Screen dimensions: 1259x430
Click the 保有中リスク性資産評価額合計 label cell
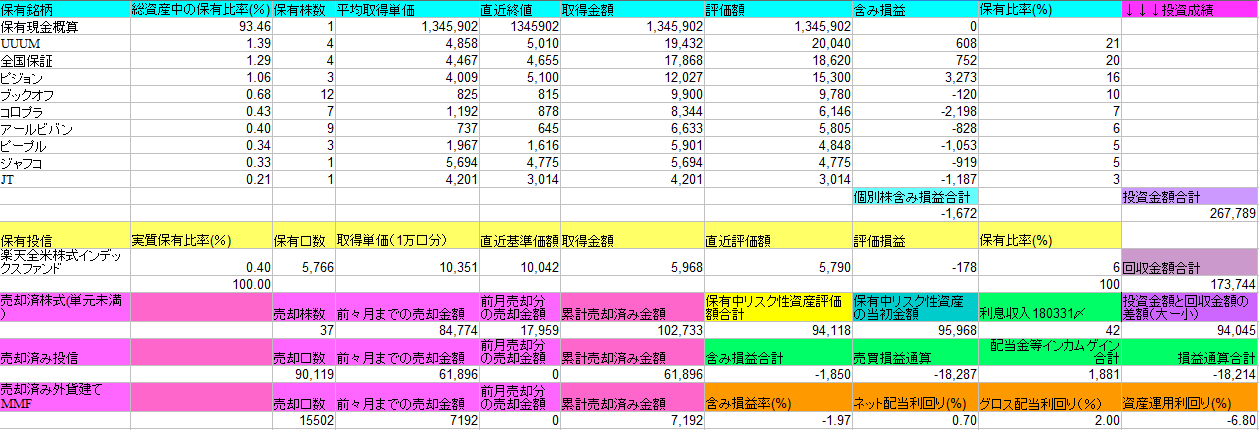coord(777,307)
